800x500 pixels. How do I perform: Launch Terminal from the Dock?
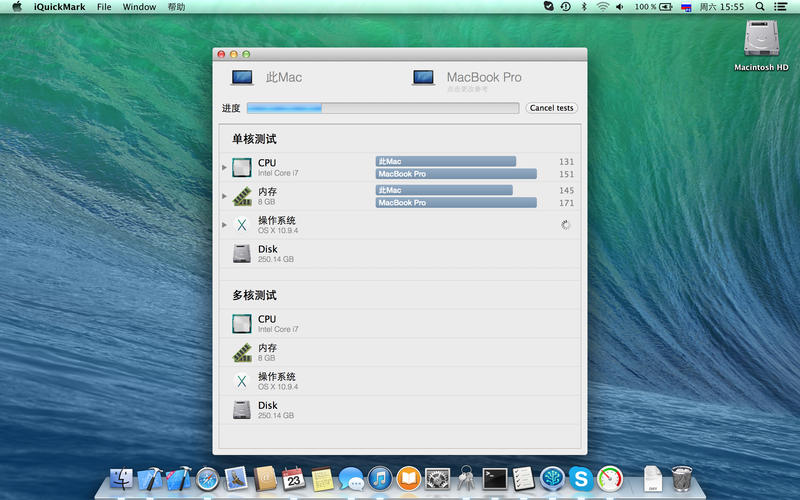coord(495,479)
